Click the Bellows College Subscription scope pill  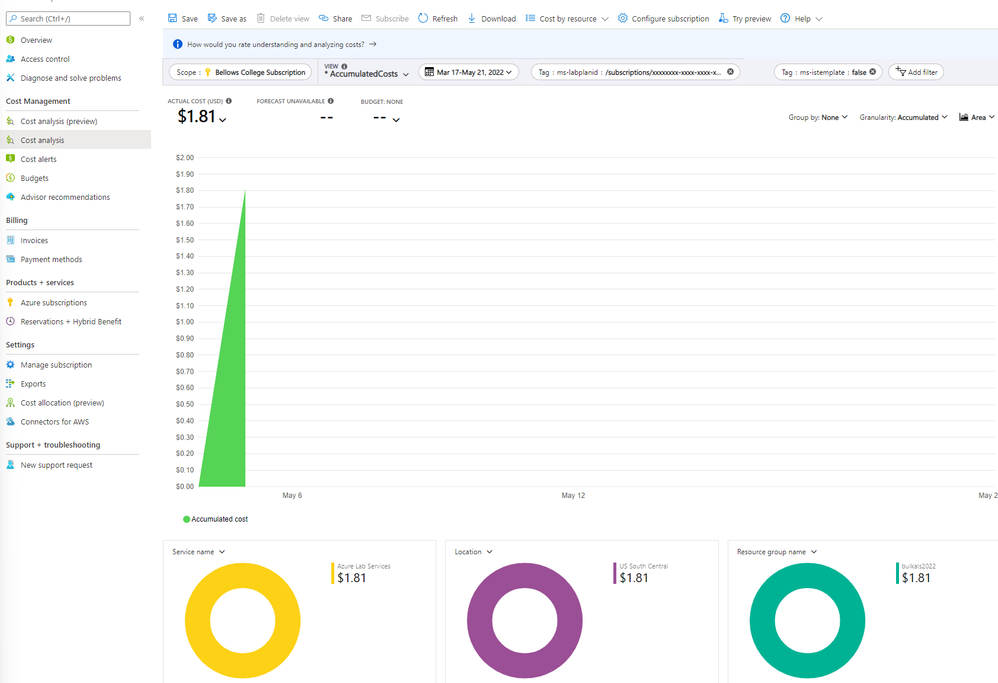pyautogui.click(x=241, y=72)
